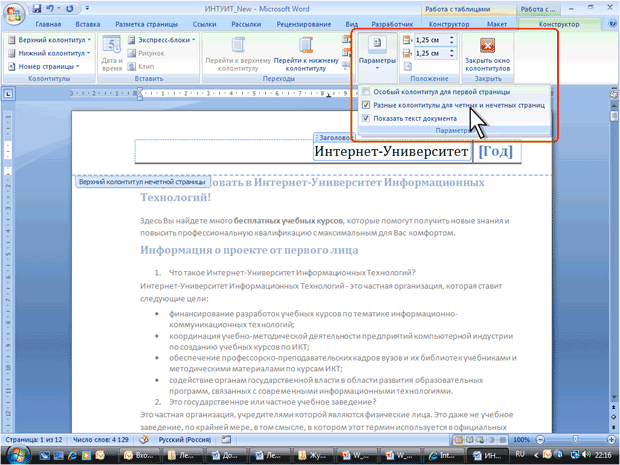This screenshot has height=465, width=620.
Task: Switch to Web Layout view
Action: [480, 440]
